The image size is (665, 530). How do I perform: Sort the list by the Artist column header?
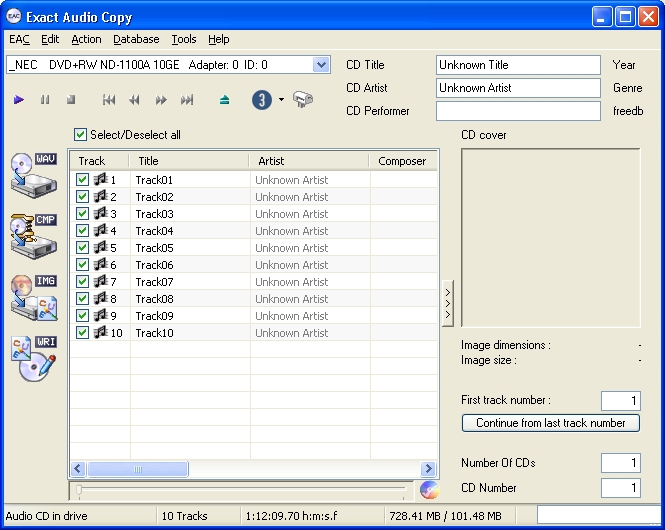pos(307,161)
